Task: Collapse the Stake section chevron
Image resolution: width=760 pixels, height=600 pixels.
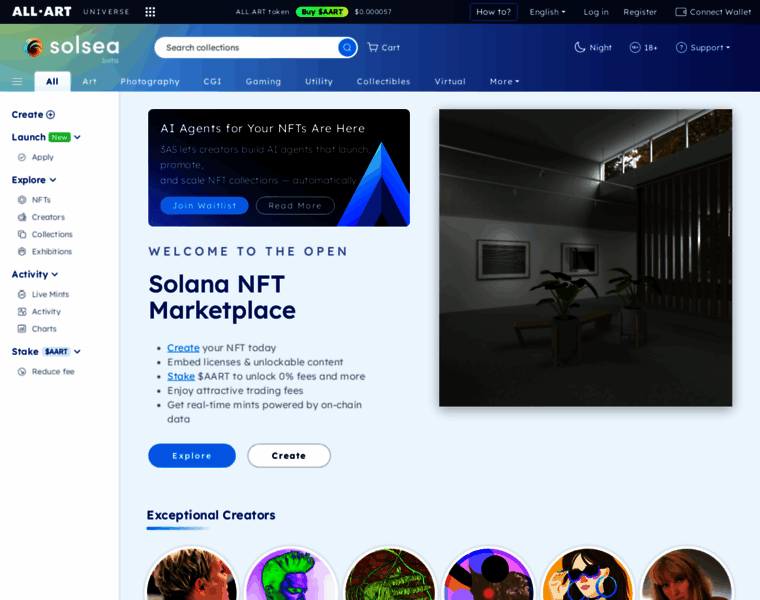Action: 78,351
